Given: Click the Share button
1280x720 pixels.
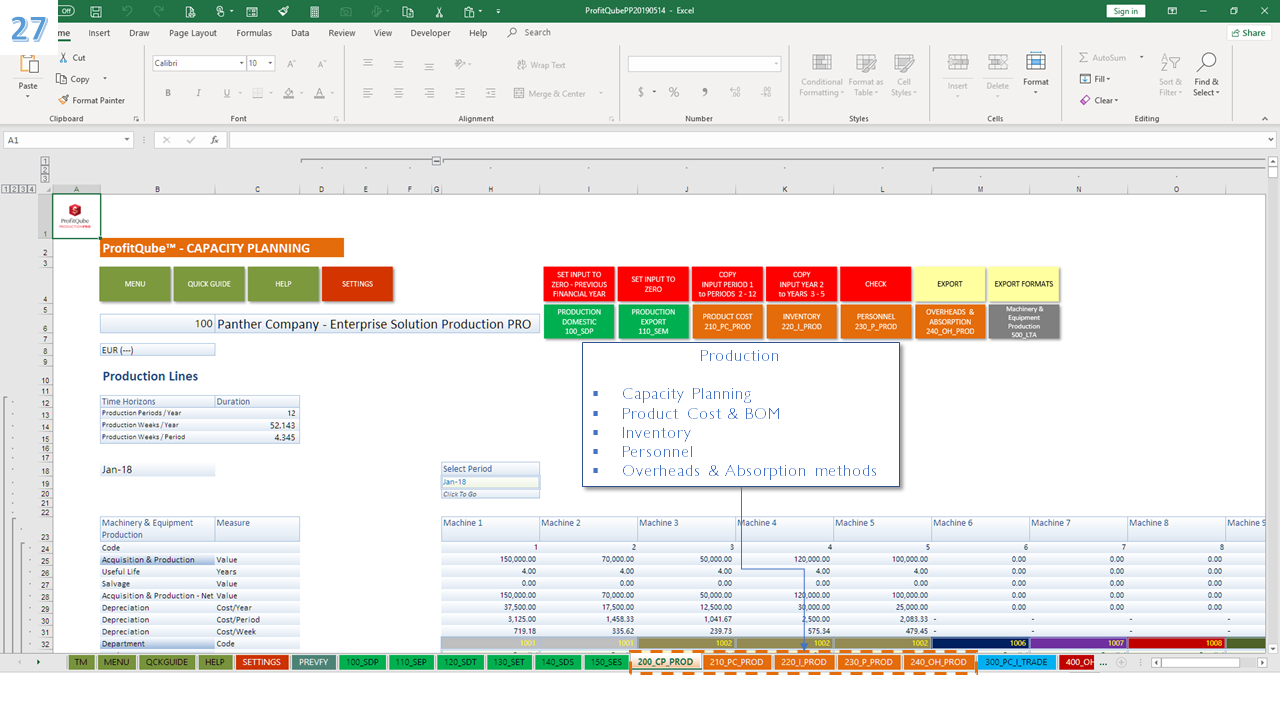Looking at the screenshot, I should pos(1248,33).
